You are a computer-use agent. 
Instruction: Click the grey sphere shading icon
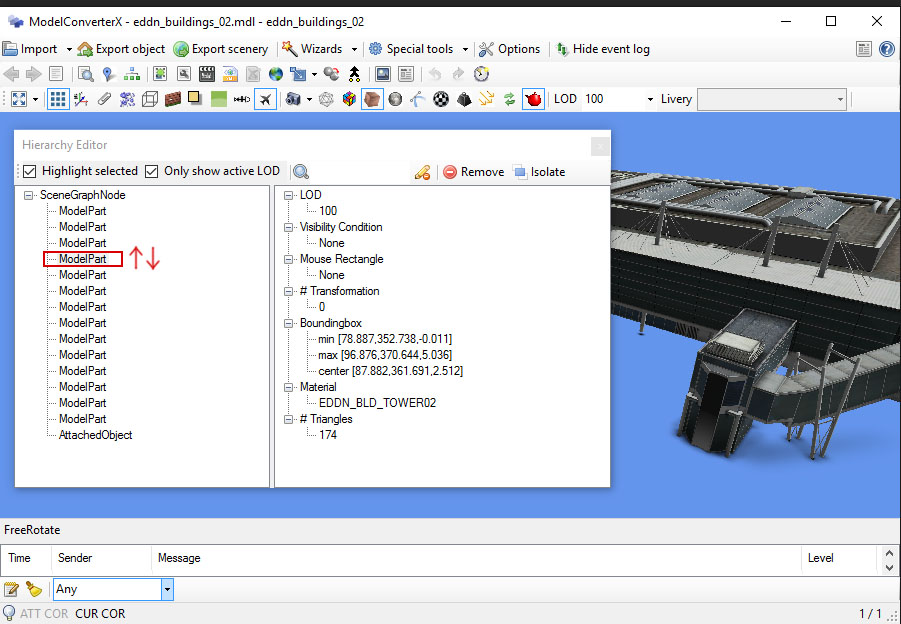(x=395, y=99)
